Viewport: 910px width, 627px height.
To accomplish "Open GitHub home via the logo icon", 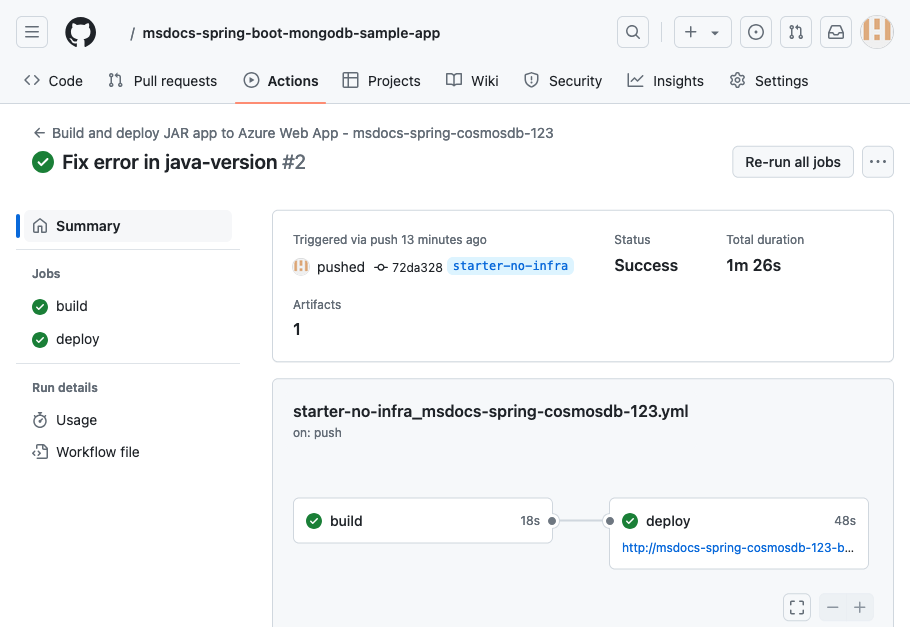I will [x=80, y=31].
